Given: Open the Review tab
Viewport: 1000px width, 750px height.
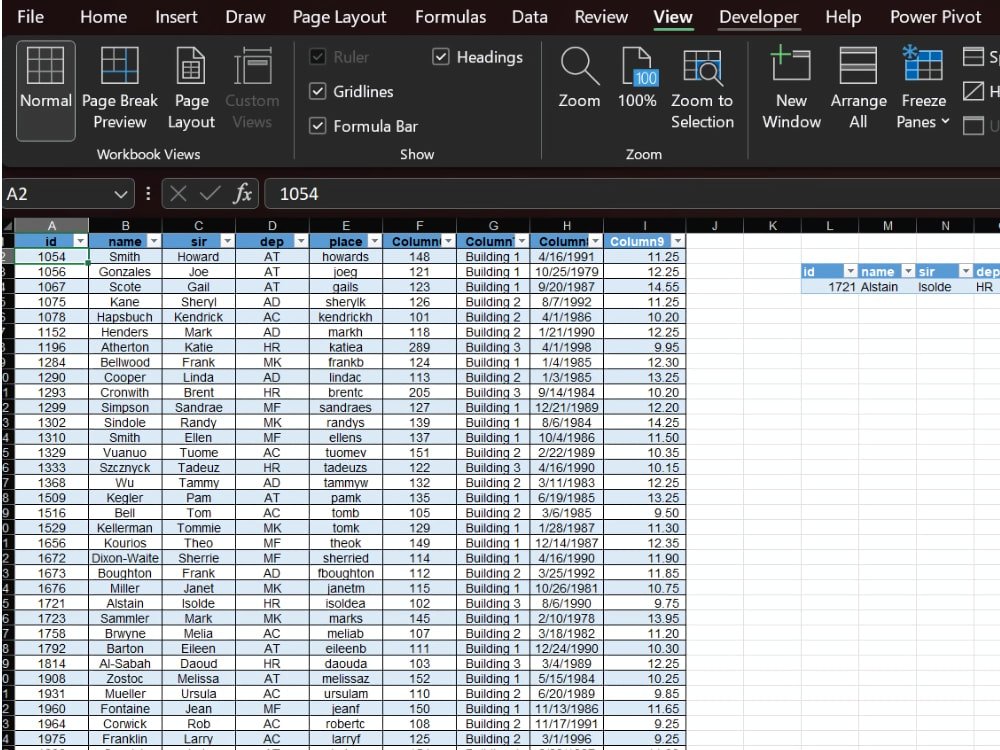Looking at the screenshot, I should (x=601, y=17).
